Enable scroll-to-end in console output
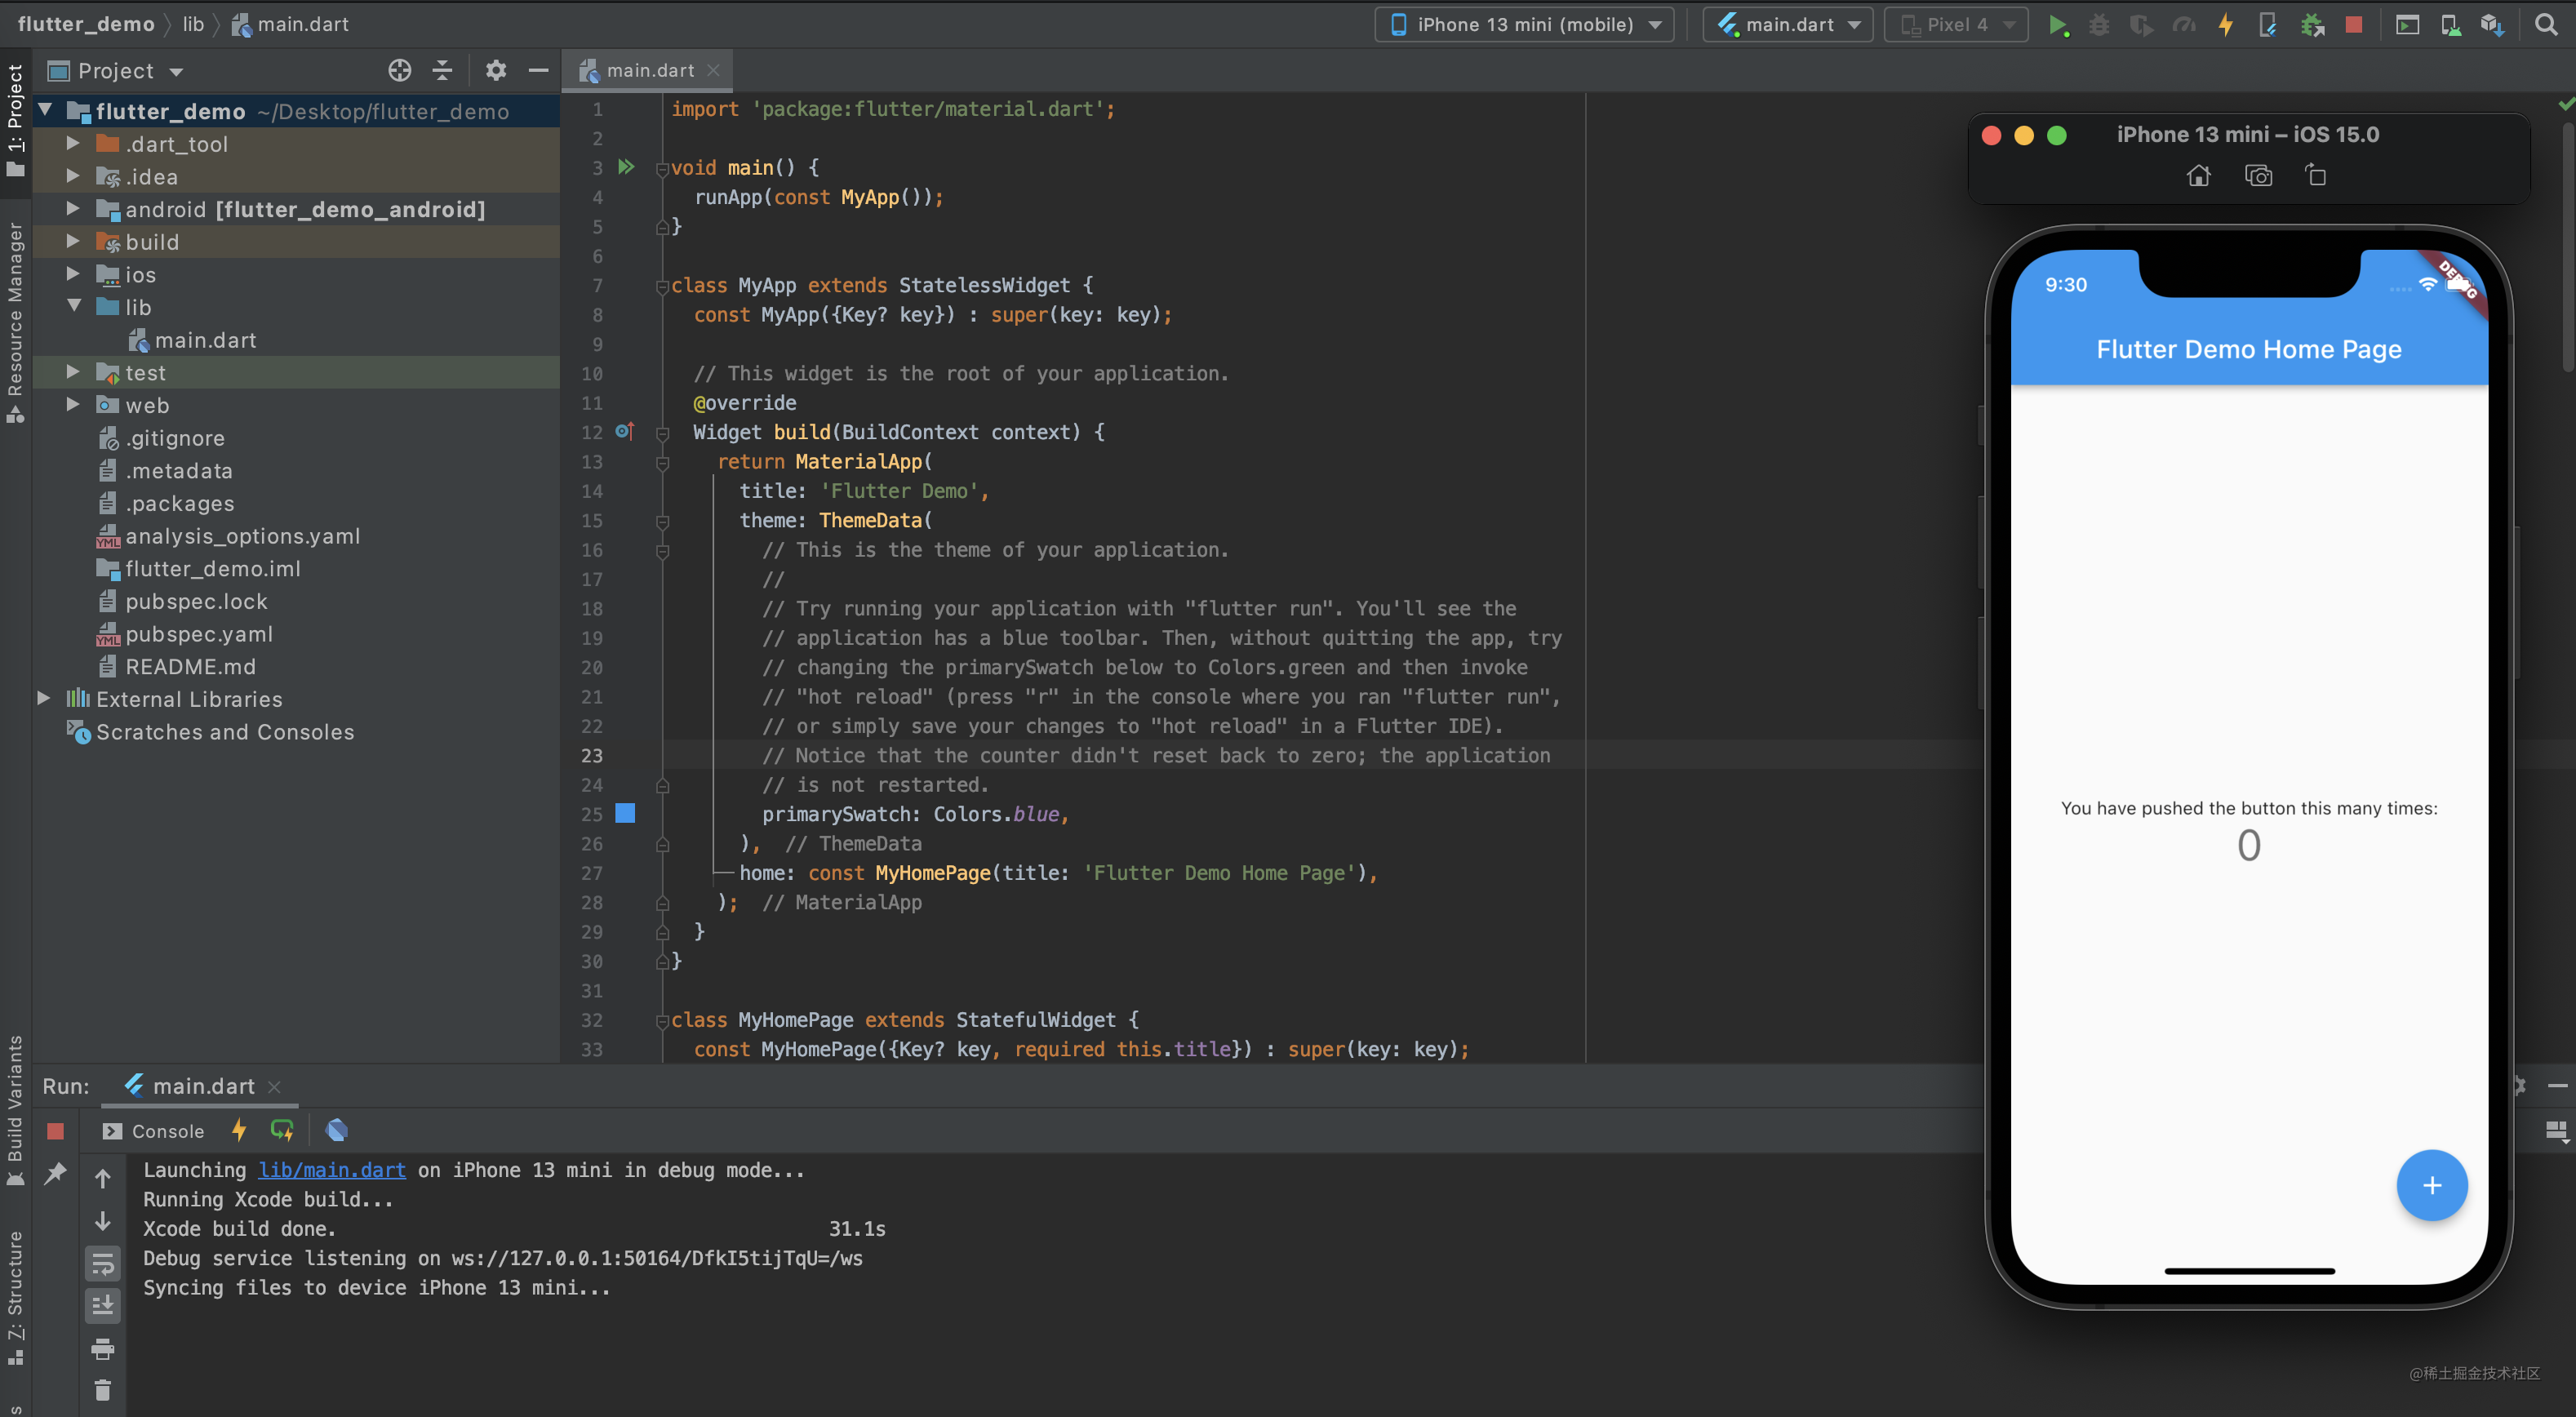Image resolution: width=2576 pixels, height=1417 pixels. pos(103,1304)
